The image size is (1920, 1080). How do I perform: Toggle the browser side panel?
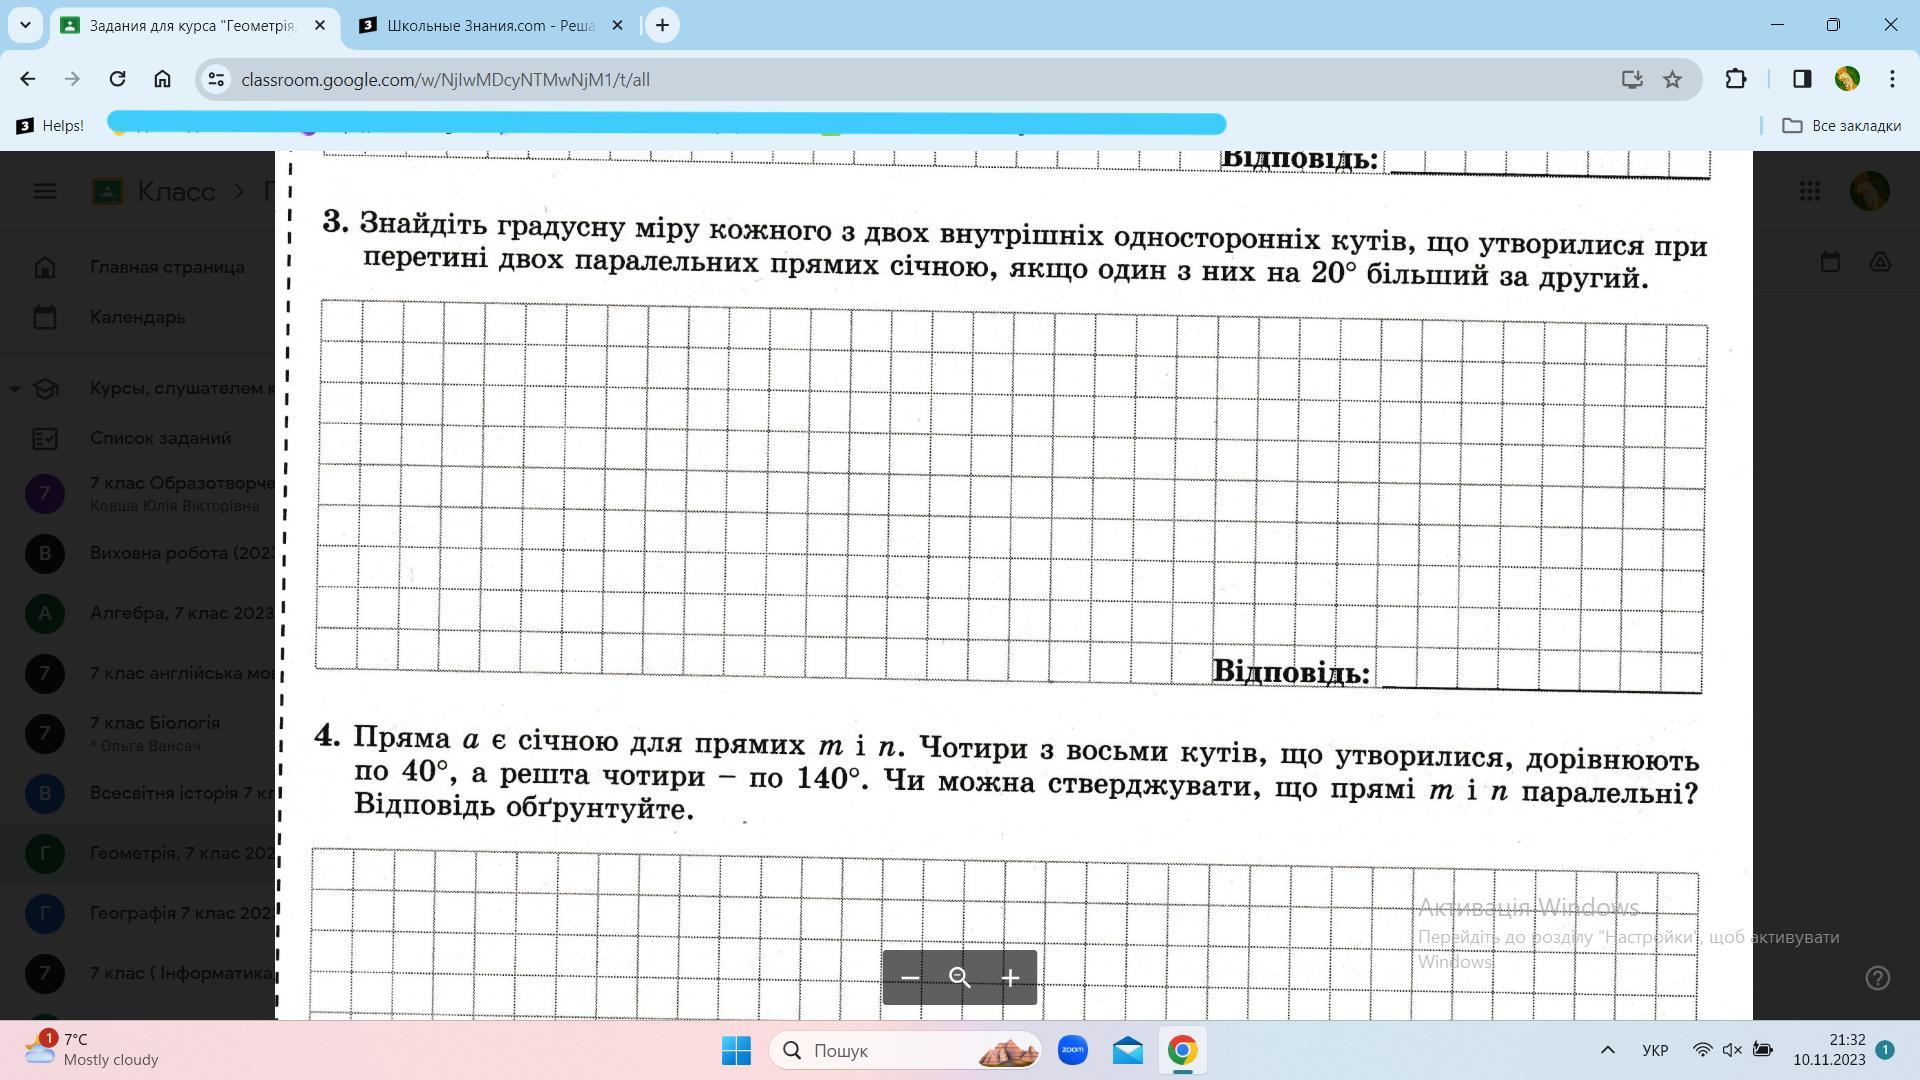coord(1802,79)
